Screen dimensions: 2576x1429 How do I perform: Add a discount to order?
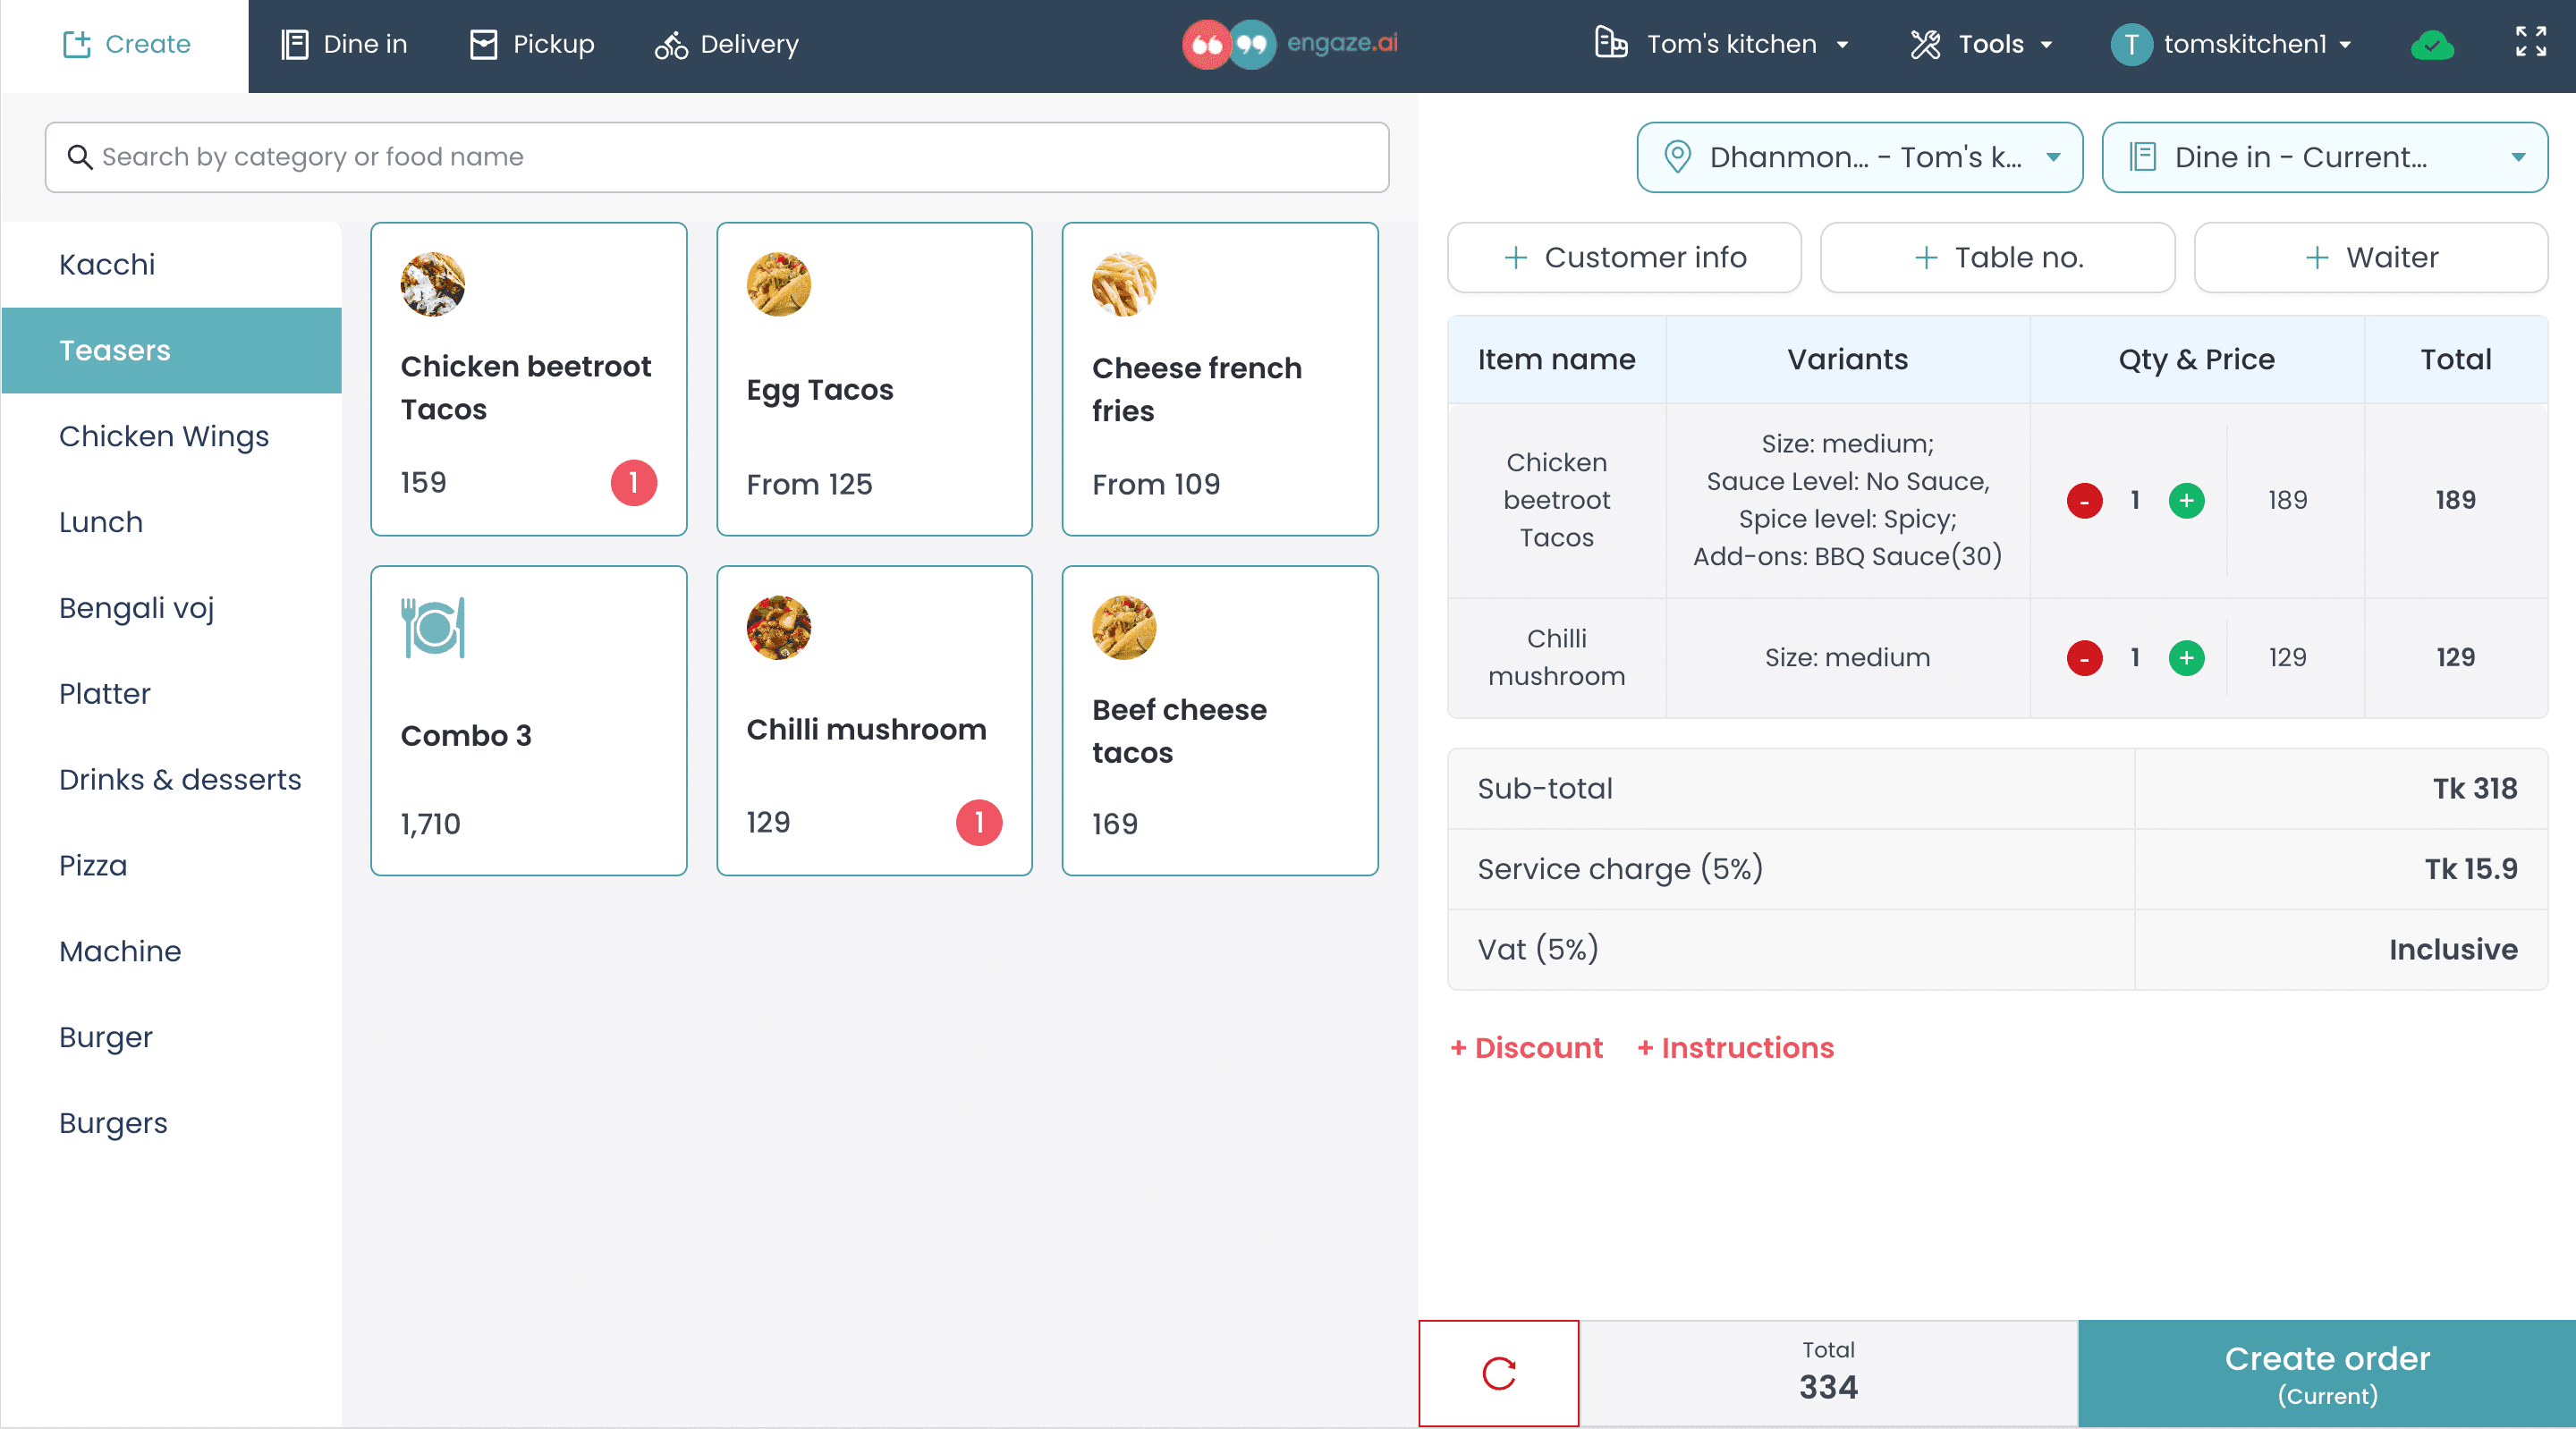[1526, 1048]
